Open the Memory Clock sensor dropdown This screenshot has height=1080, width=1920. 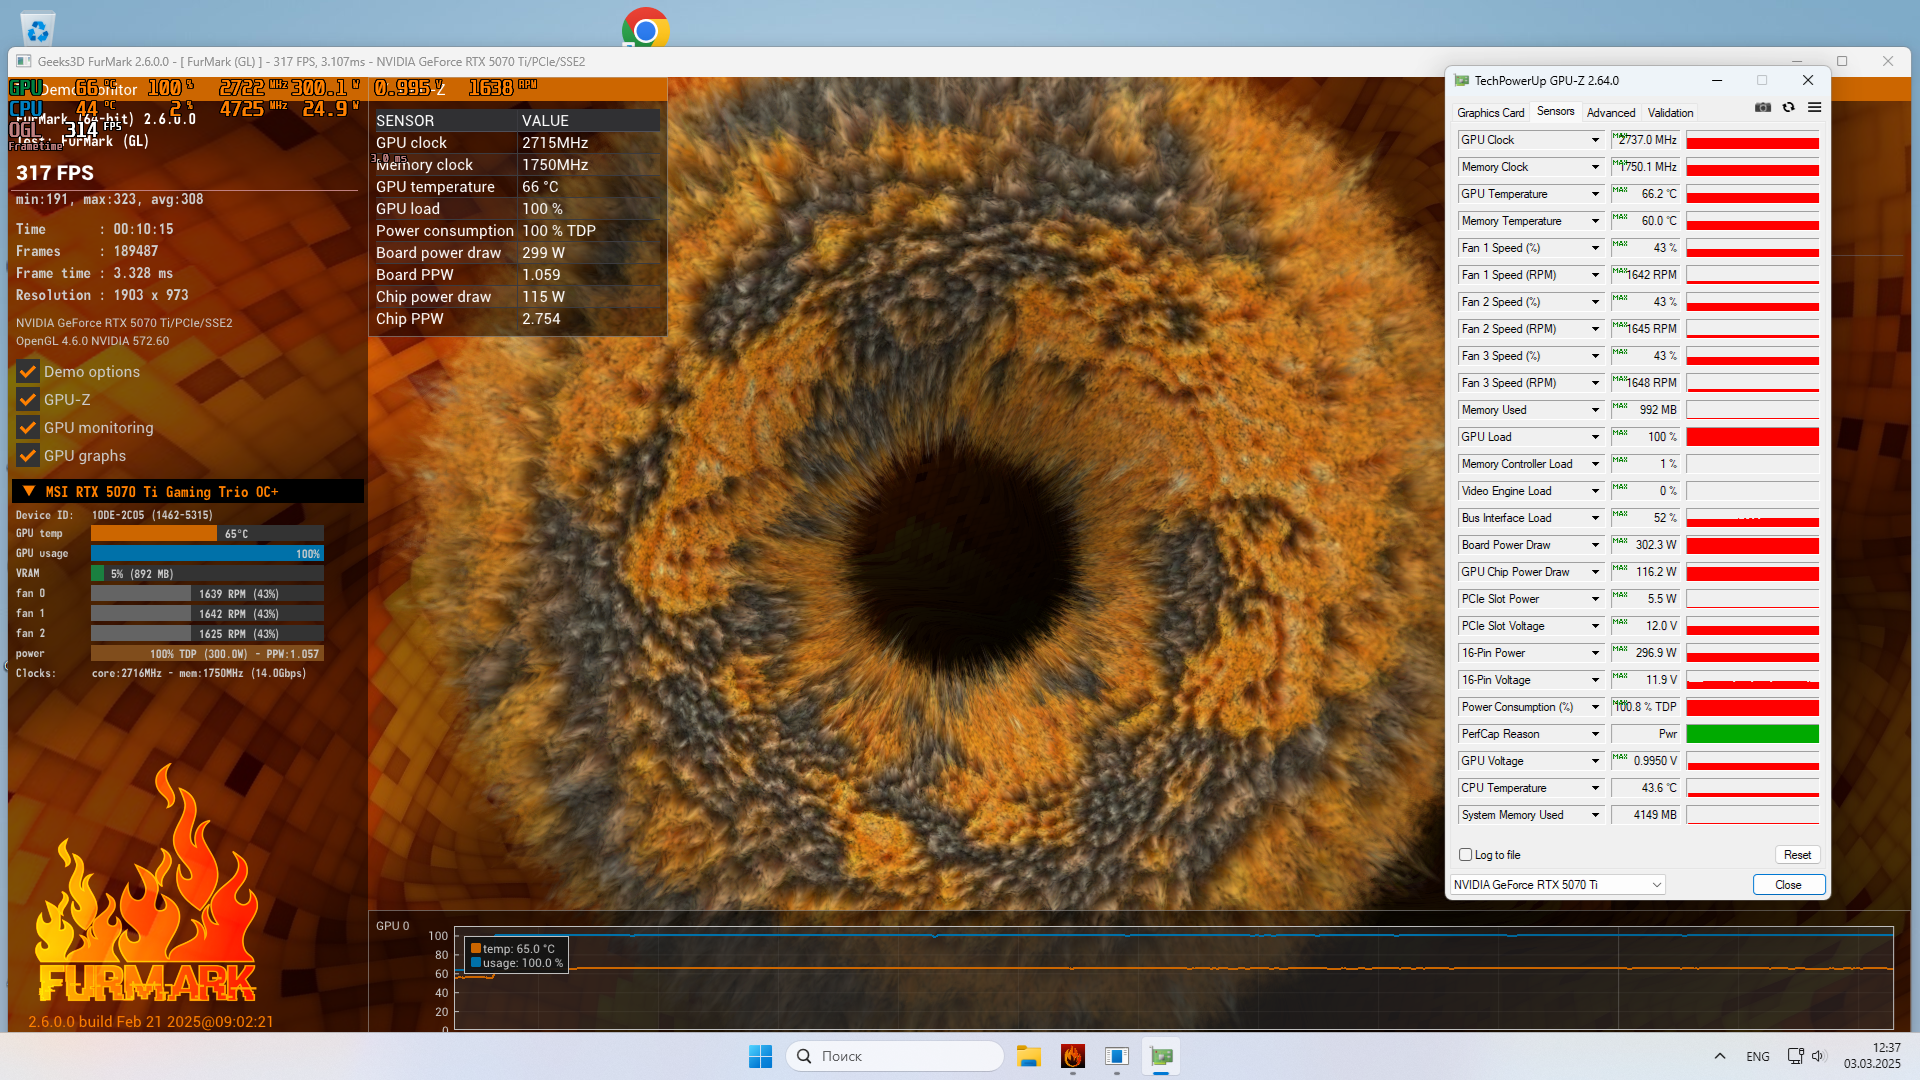(1595, 167)
